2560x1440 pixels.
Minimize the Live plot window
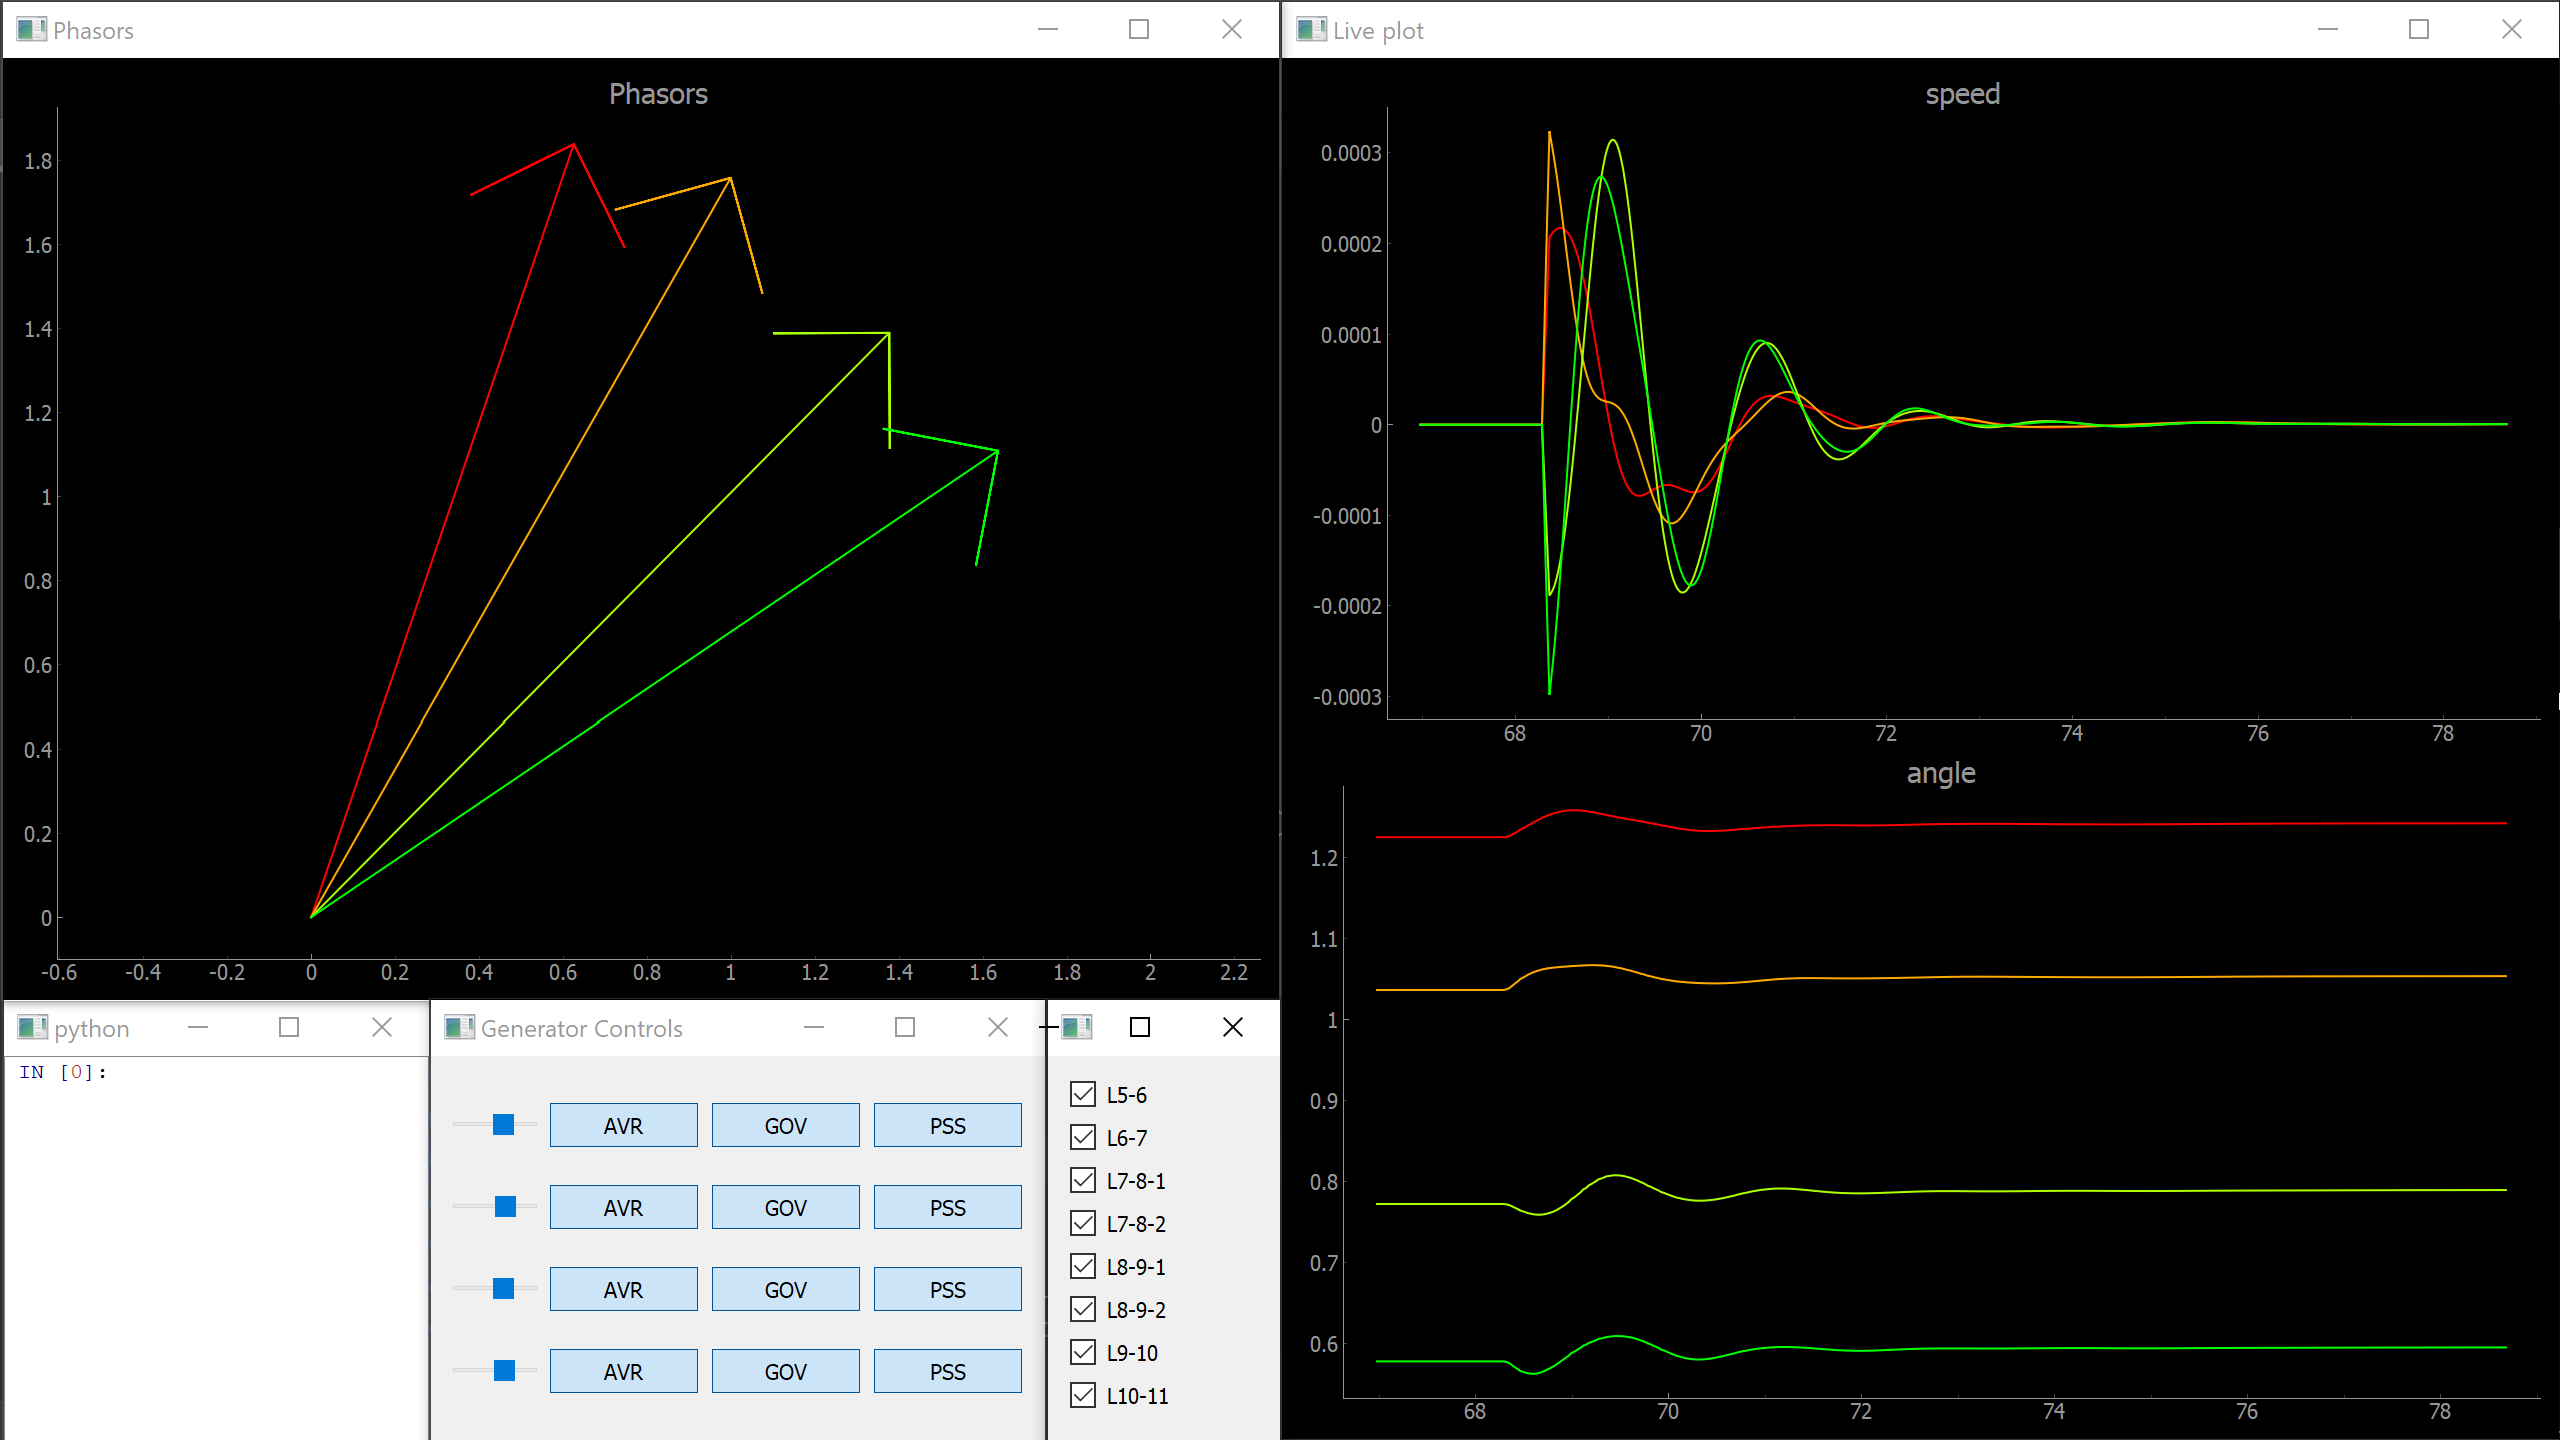pos(2328,29)
